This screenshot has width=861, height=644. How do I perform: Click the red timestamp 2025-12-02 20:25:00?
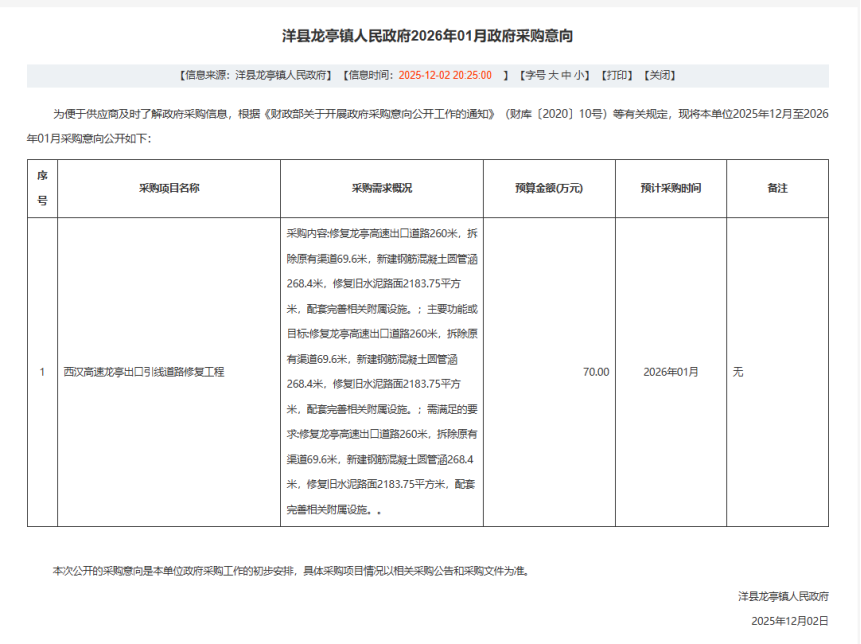(x=445, y=75)
